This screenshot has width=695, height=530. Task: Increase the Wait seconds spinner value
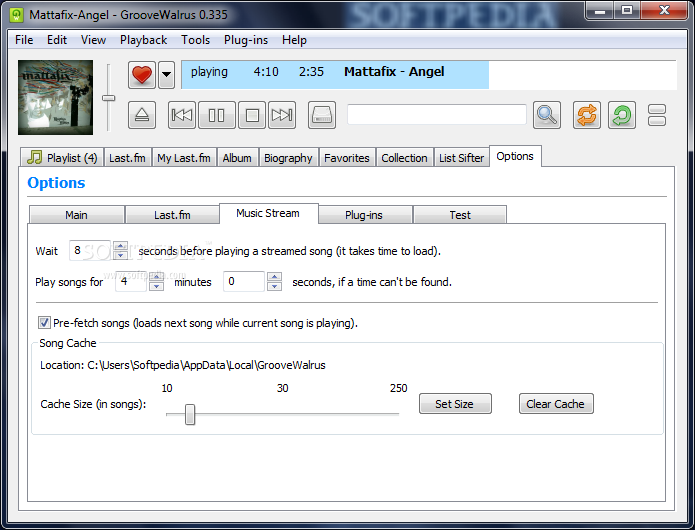[121, 246]
